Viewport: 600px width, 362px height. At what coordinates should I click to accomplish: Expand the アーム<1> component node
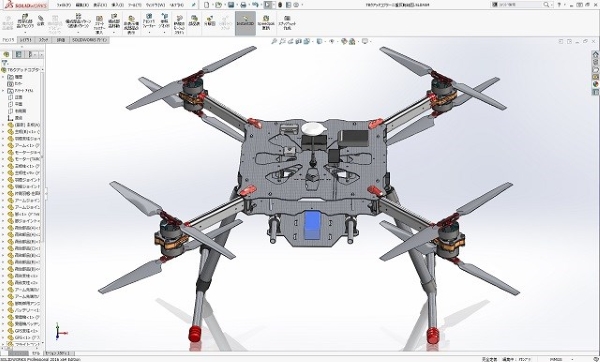pyautogui.click(x=3, y=145)
